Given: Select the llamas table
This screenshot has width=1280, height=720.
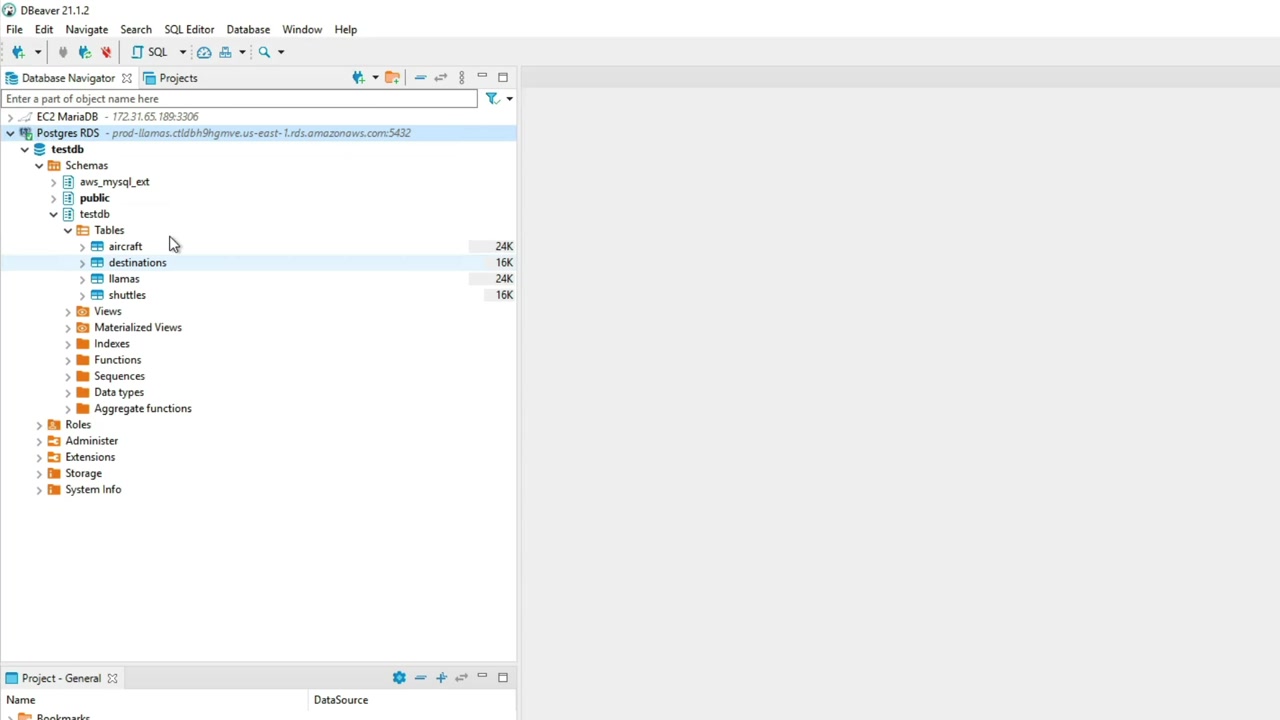Looking at the screenshot, I should 124,279.
